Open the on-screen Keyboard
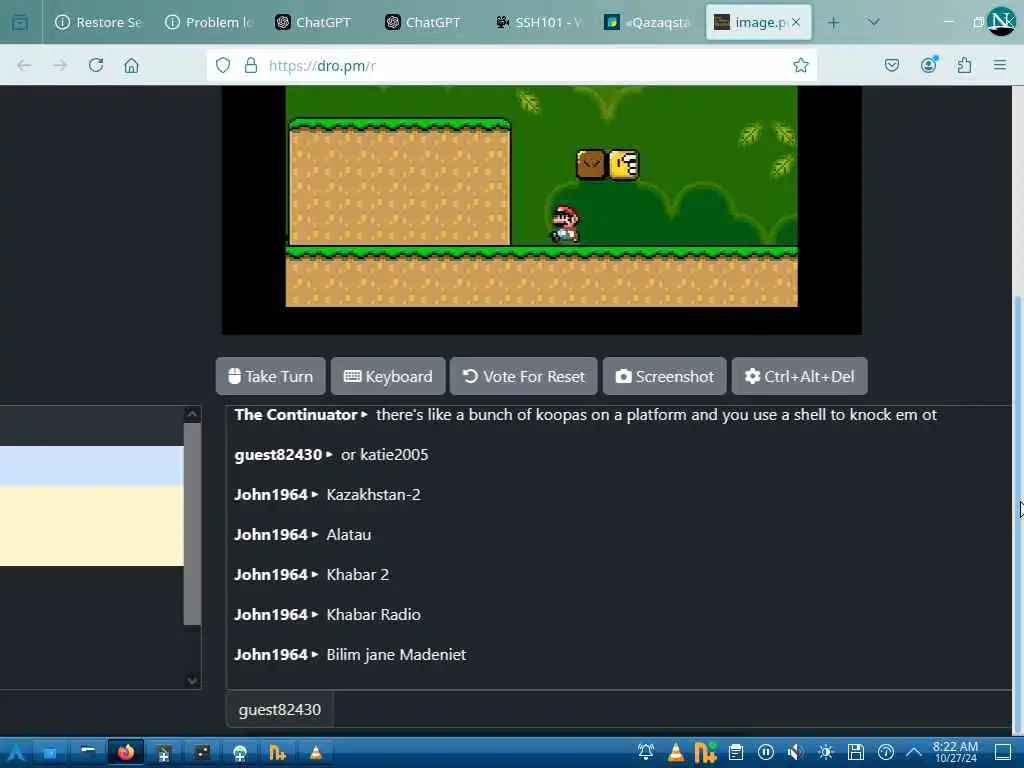The image size is (1024, 768). 388,376
